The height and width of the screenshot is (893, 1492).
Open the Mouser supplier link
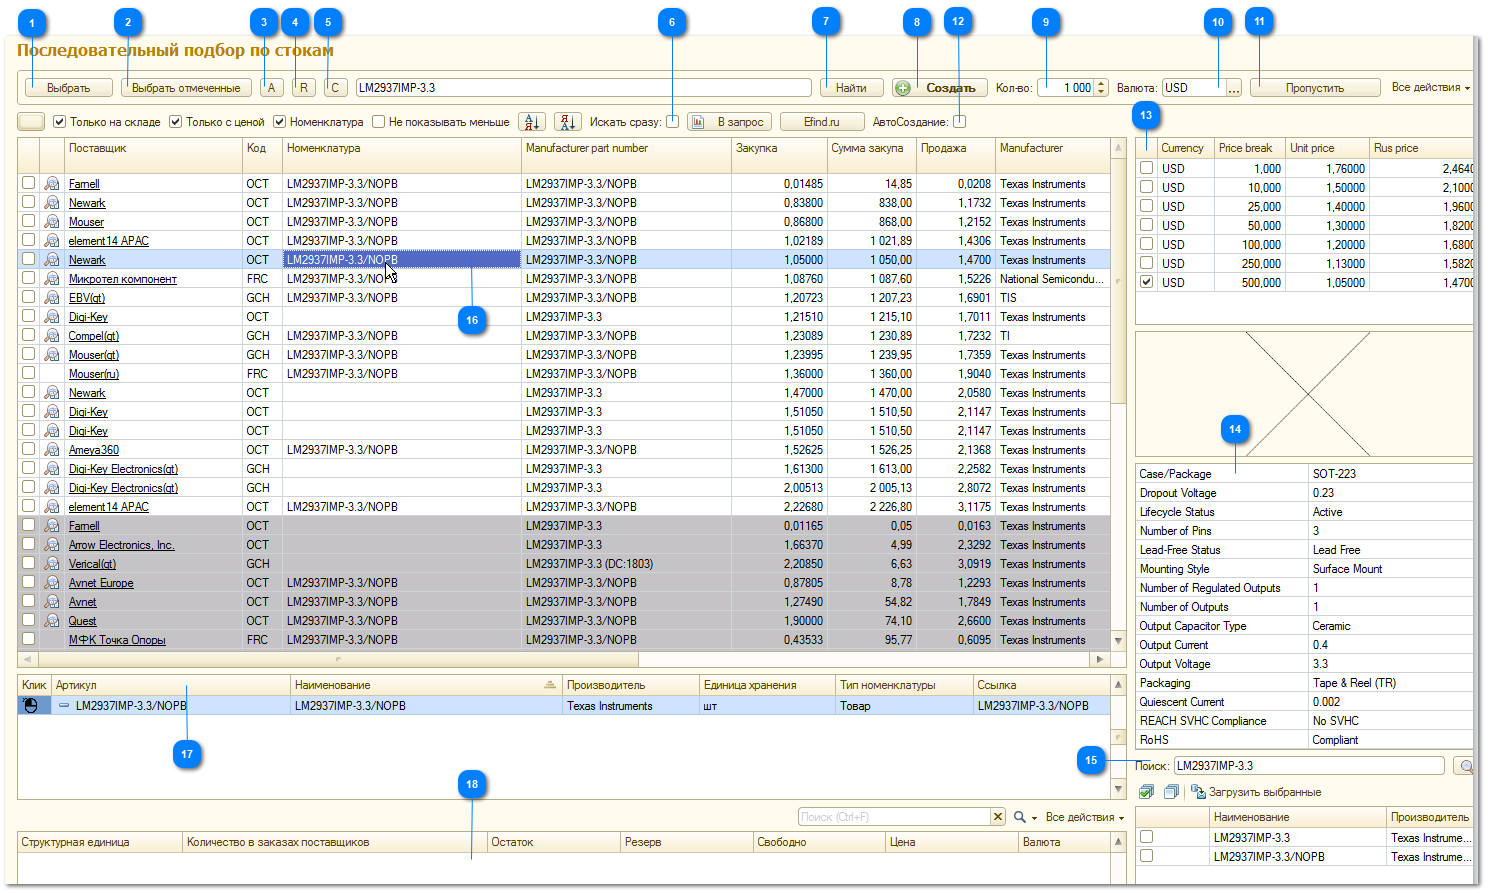click(x=86, y=222)
